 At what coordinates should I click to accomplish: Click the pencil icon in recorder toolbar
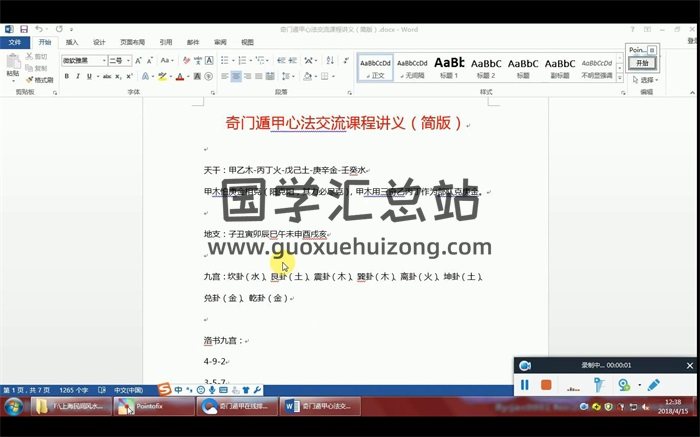click(654, 384)
